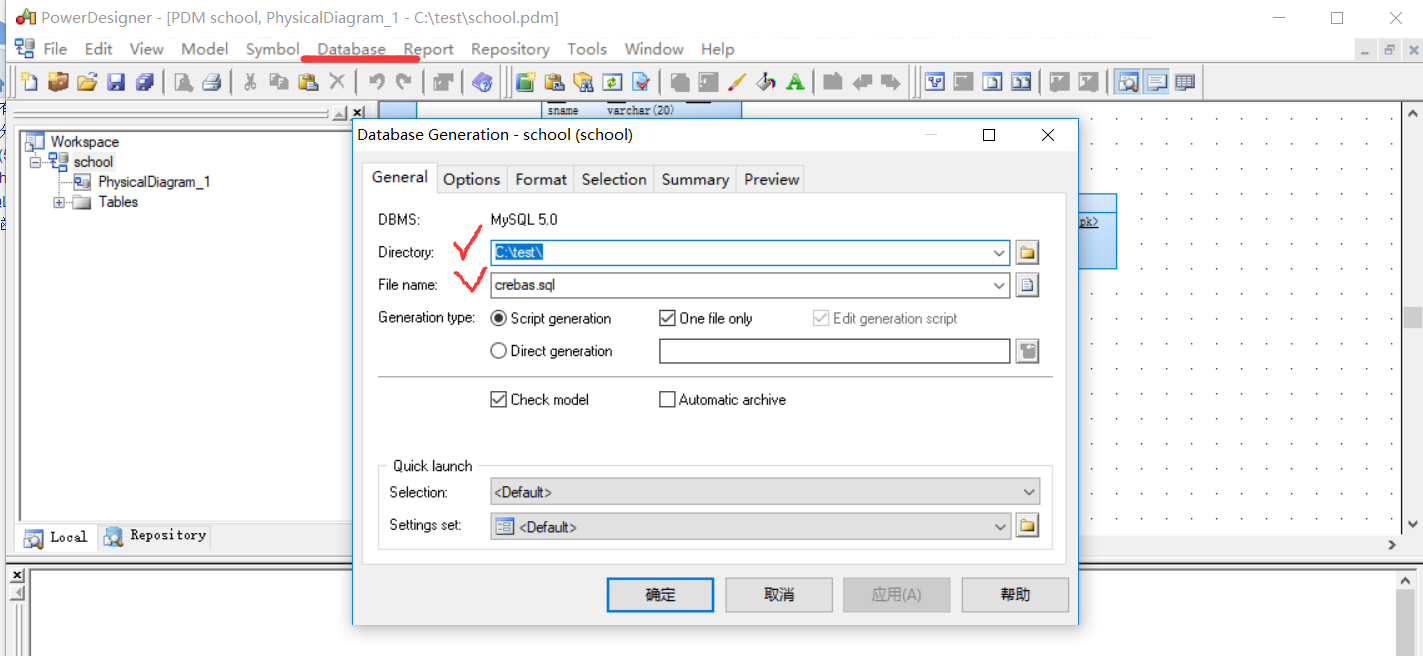Open the Quick launch Selection dropdown
Image resolution: width=1423 pixels, height=656 pixels.
tap(1029, 492)
